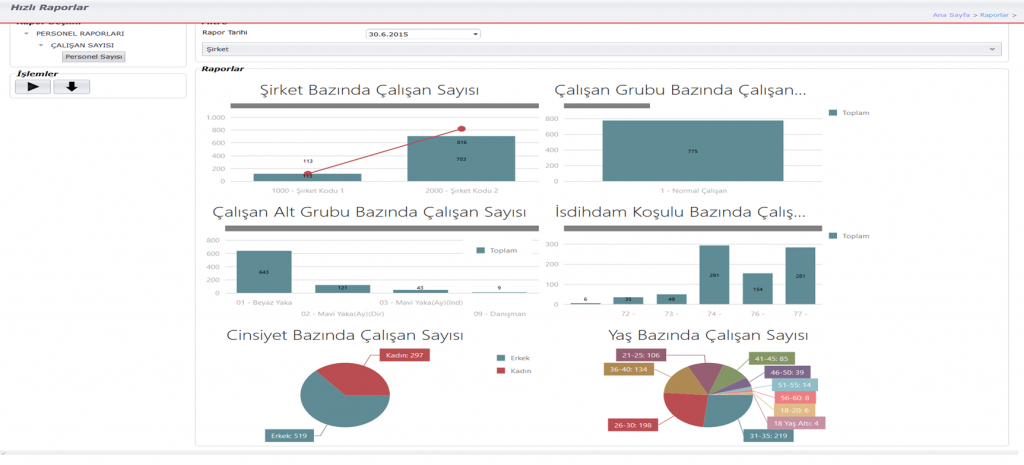
Task: Toggle Toplam legend in İsdihdam Koşulu chart
Action: (850, 236)
